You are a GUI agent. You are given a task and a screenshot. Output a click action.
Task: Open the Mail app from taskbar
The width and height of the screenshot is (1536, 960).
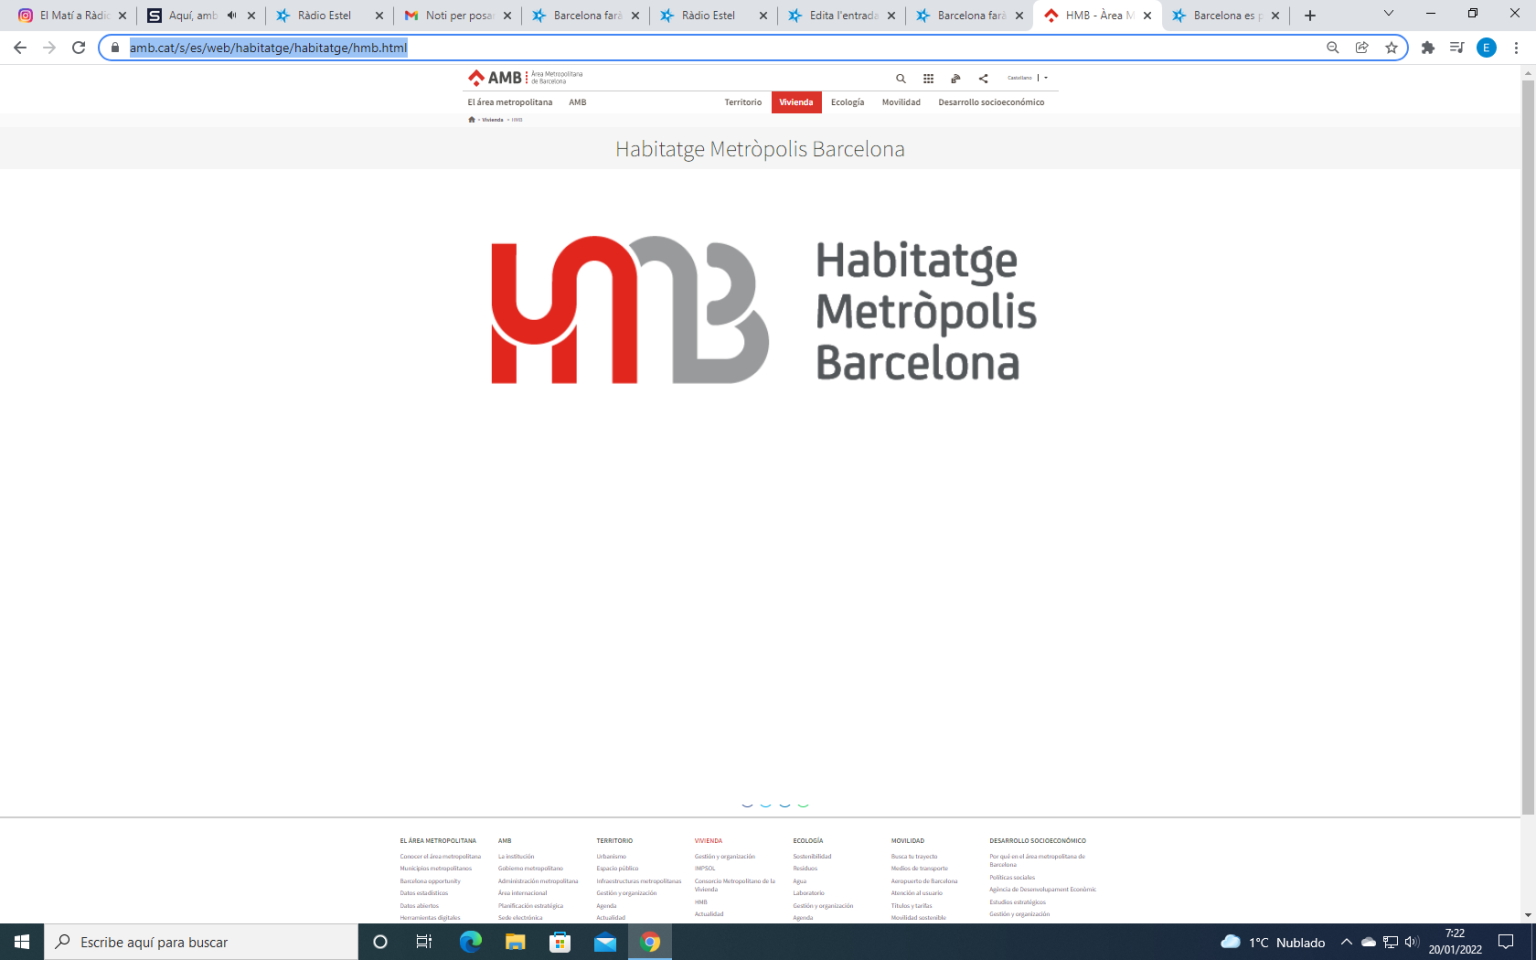pyautogui.click(x=605, y=942)
